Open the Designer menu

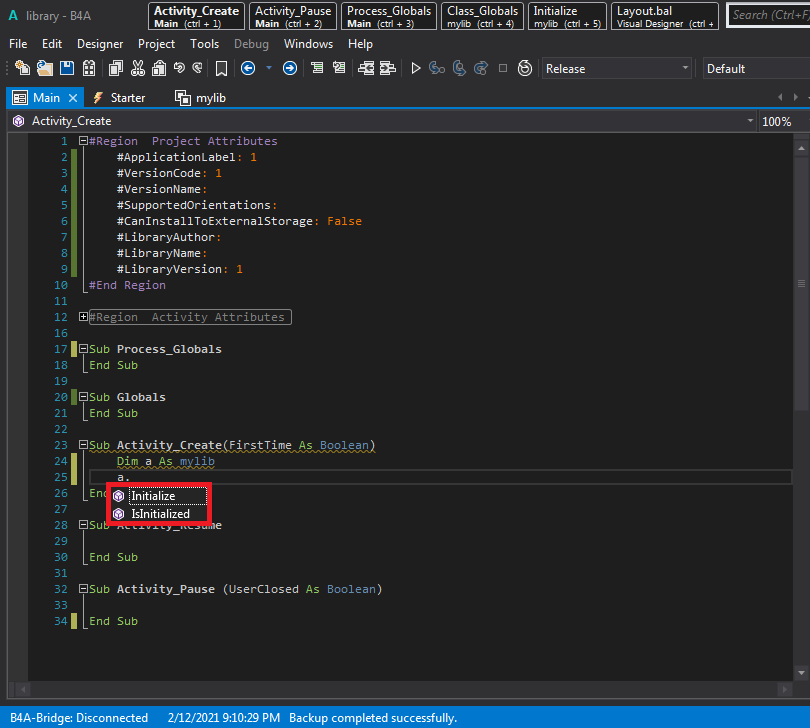[x=100, y=44]
